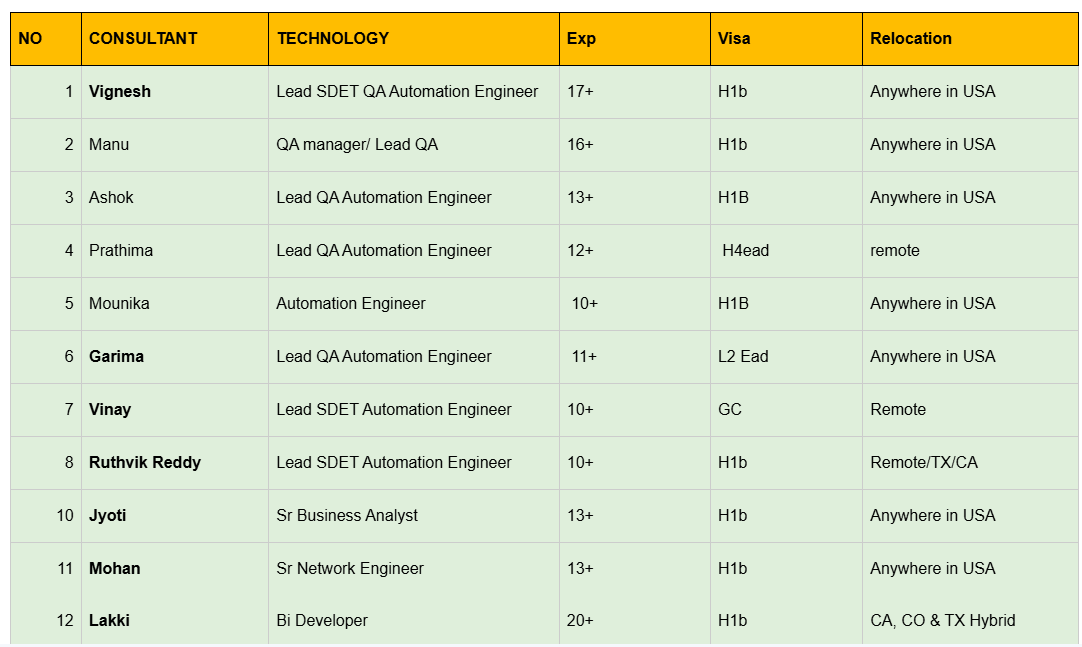
Task: Select the NO header cell
Action: tap(31, 39)
